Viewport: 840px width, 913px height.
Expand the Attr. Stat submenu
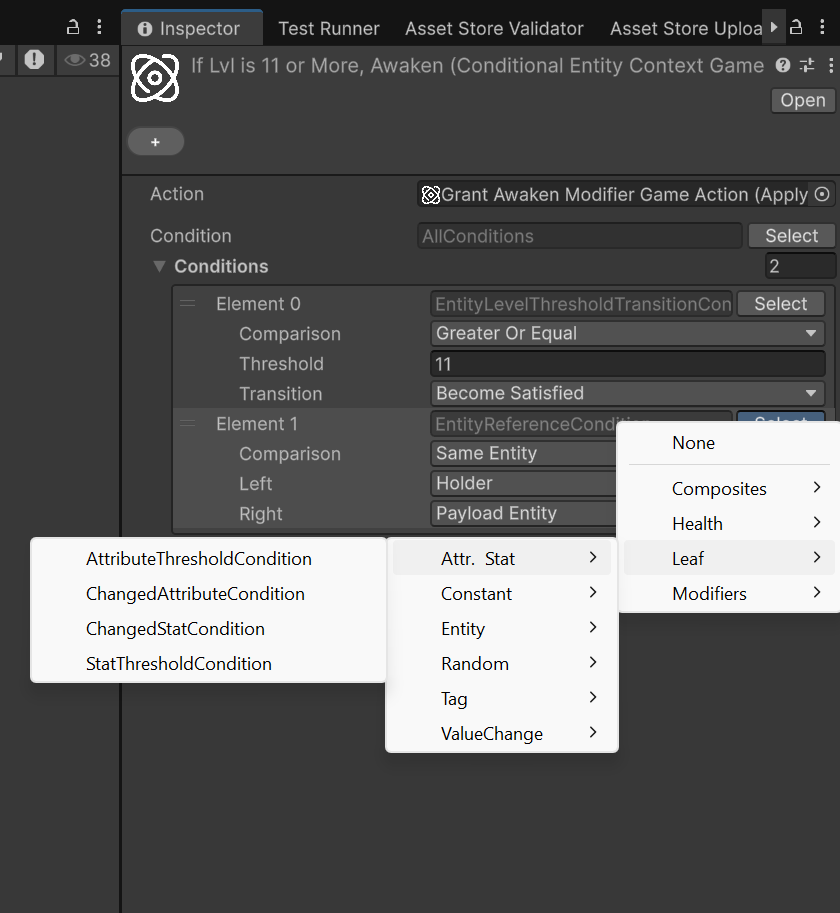[501, 558]
